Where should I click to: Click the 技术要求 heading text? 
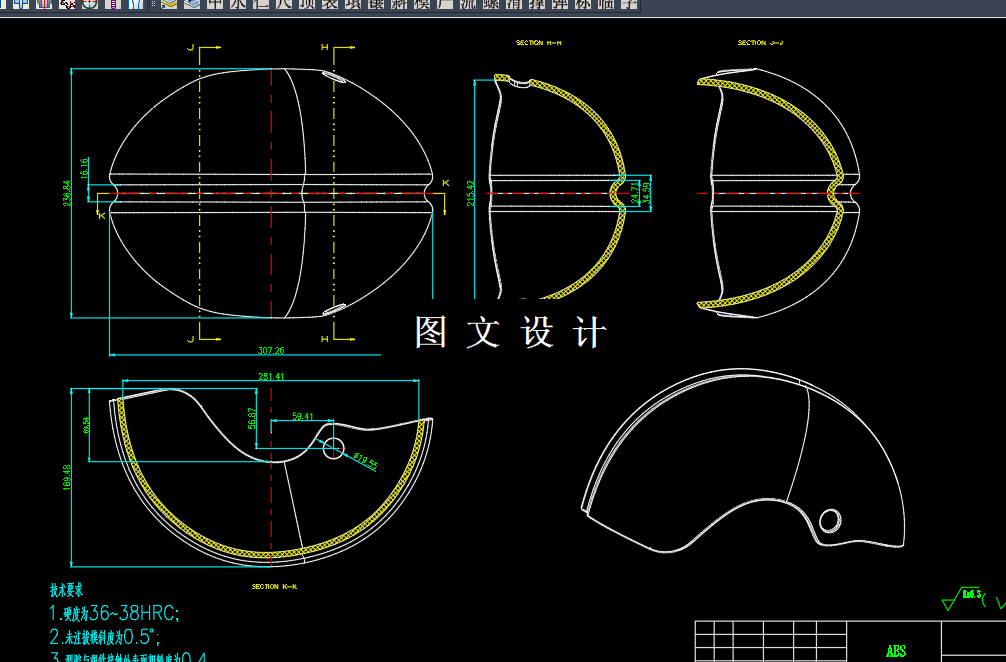tap(67, 590)
